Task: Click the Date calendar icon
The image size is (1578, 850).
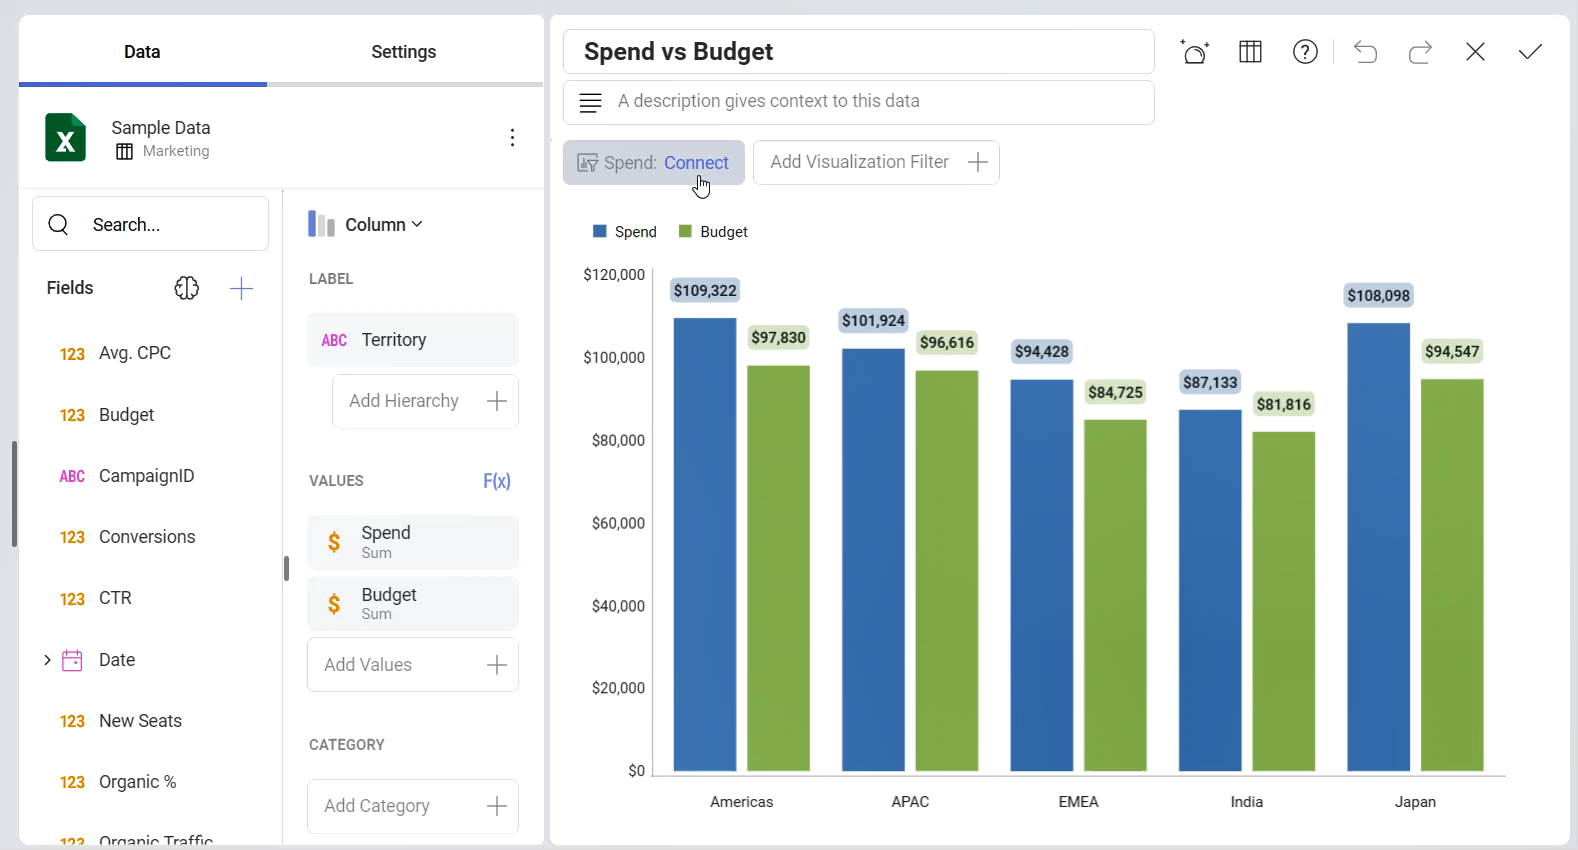Action: pyautogui.click(x=72, y=660)
